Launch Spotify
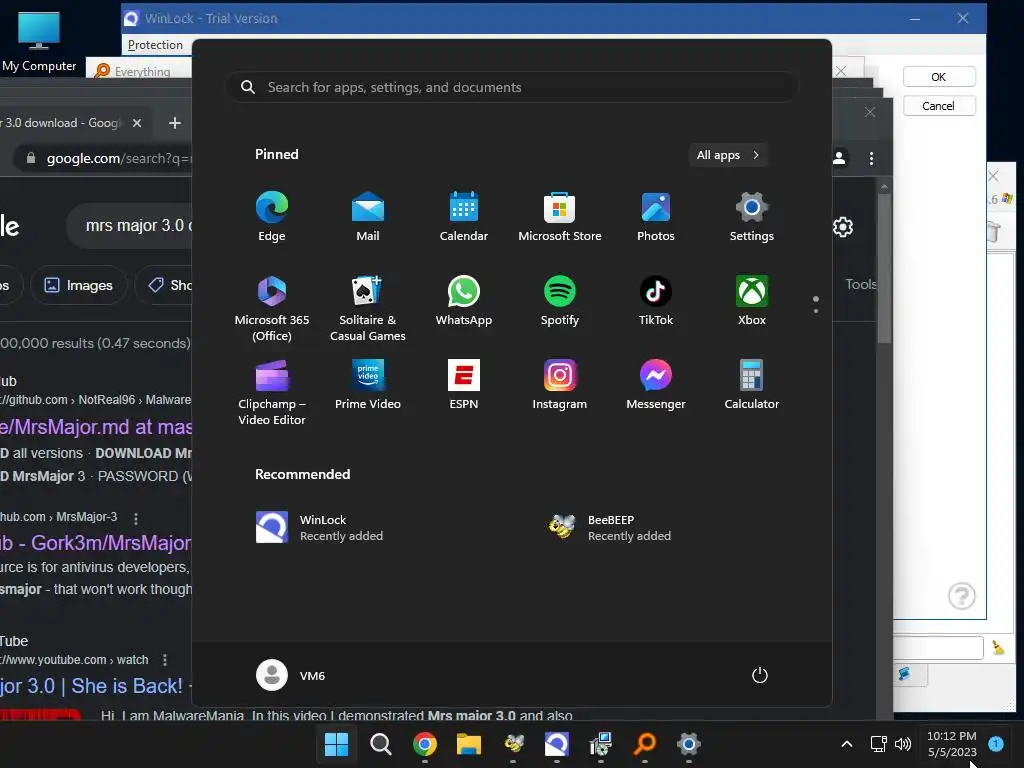Image resolution: width=1024 pixels, height=768 pixels. (560, 301)
